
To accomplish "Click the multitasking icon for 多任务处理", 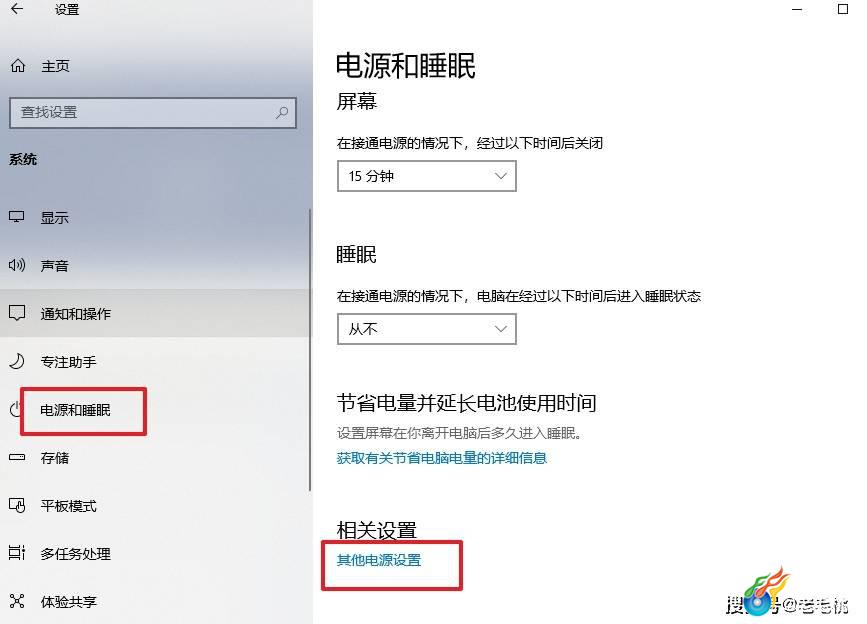I will coord(17,553).
